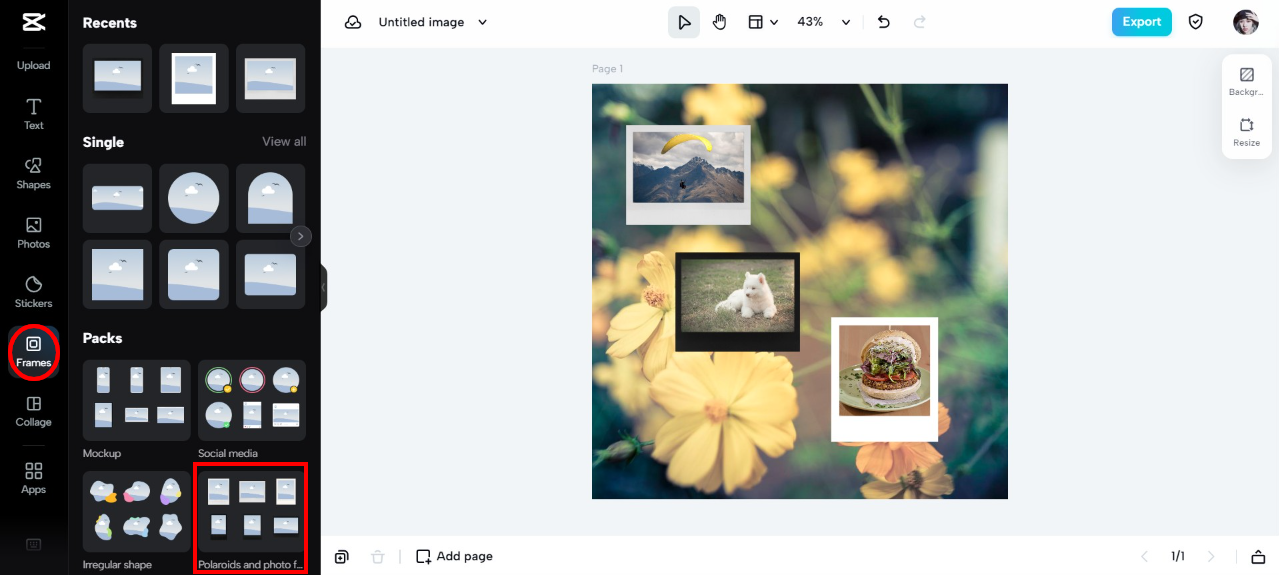1279x575 pixels.
Task: Open the user profile avatar
Action: point(1245,22)
